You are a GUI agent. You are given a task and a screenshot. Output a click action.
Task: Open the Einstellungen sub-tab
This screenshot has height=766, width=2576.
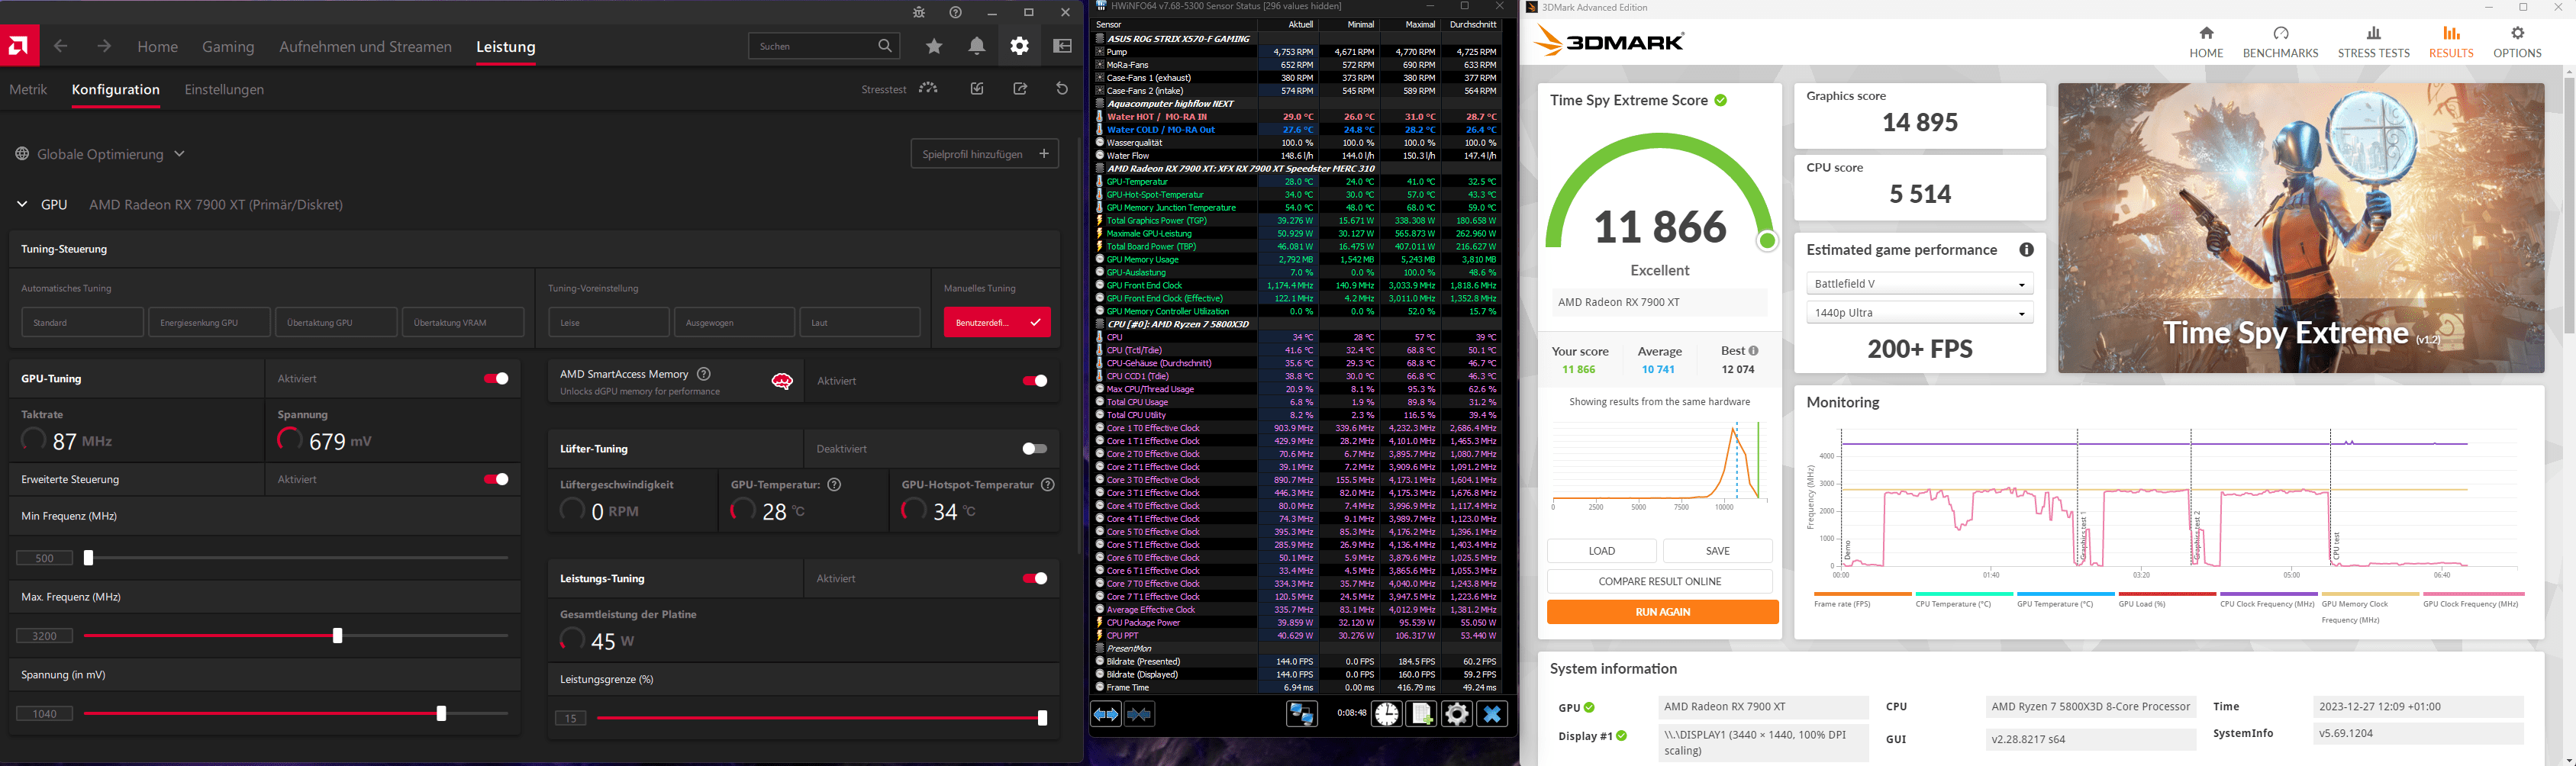click(x=224, y=90)
